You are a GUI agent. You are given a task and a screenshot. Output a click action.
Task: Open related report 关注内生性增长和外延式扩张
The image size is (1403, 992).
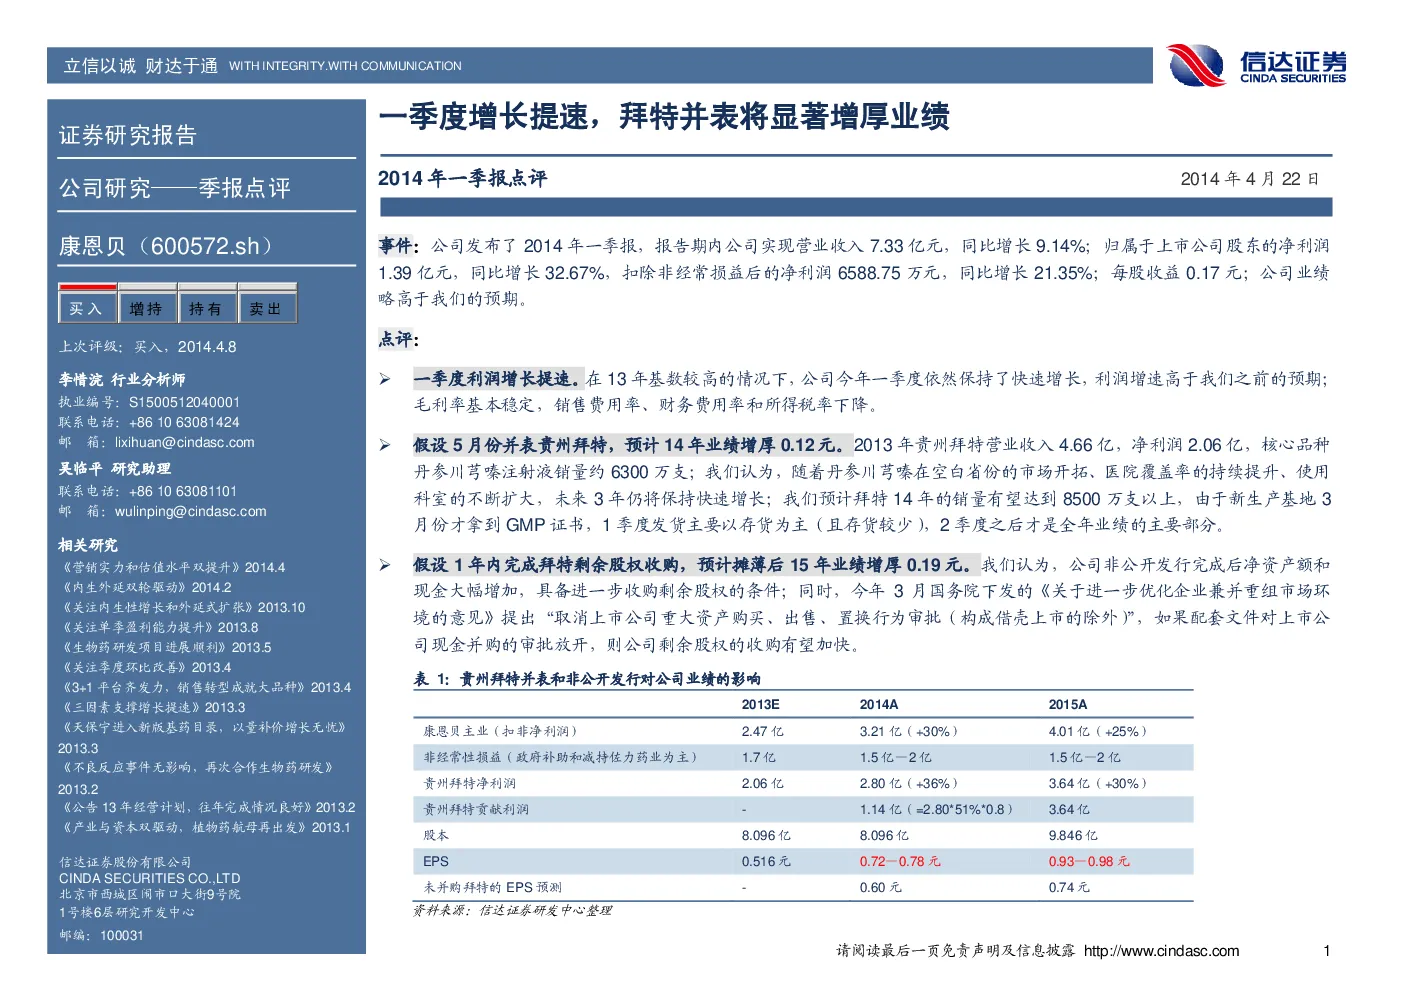[182, 607]
